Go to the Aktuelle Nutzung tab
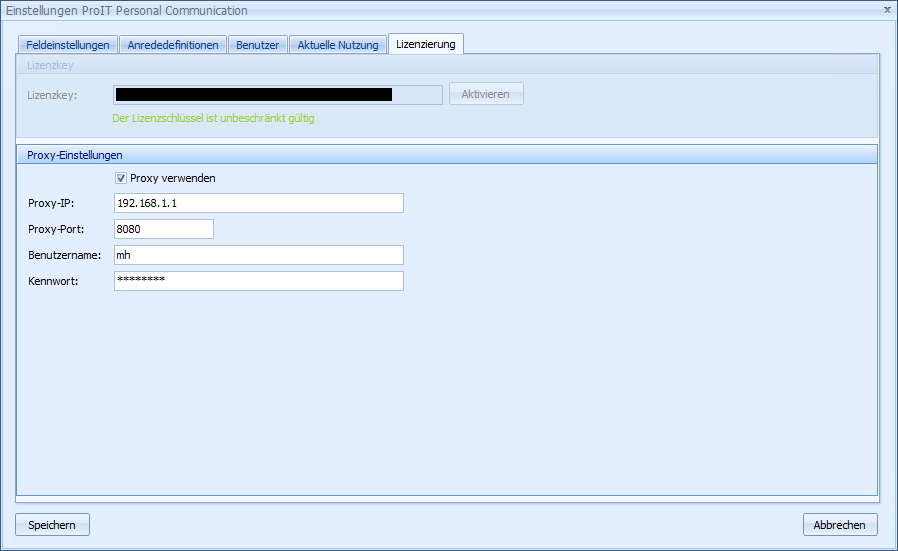 click(x=338, y=45)
